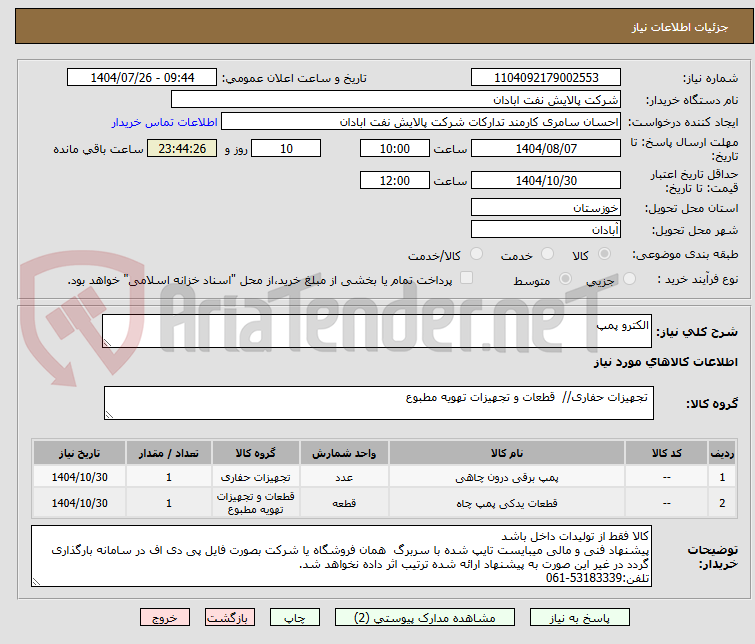The width and height of the screenshot is (755, 644).
Task: Click the price validity date 1404/10/30 field
Action: (546, 181)
